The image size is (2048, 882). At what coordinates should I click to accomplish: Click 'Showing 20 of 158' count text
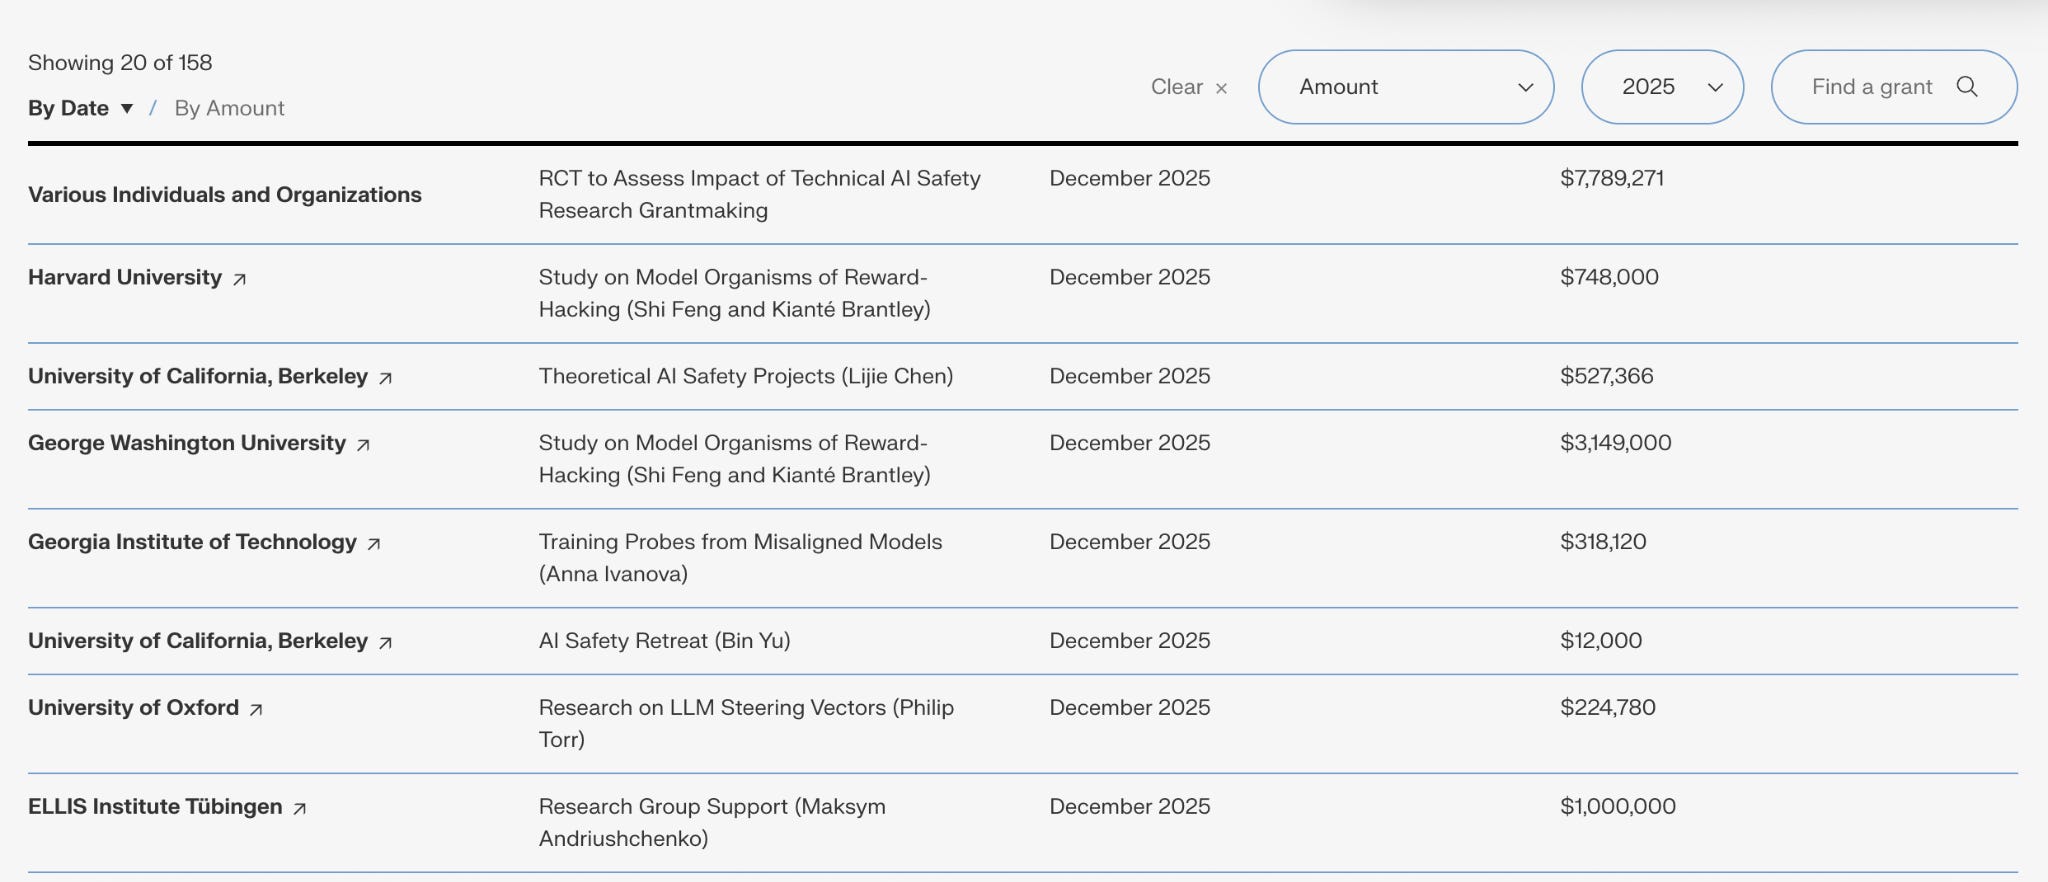(x=120, y=62)
